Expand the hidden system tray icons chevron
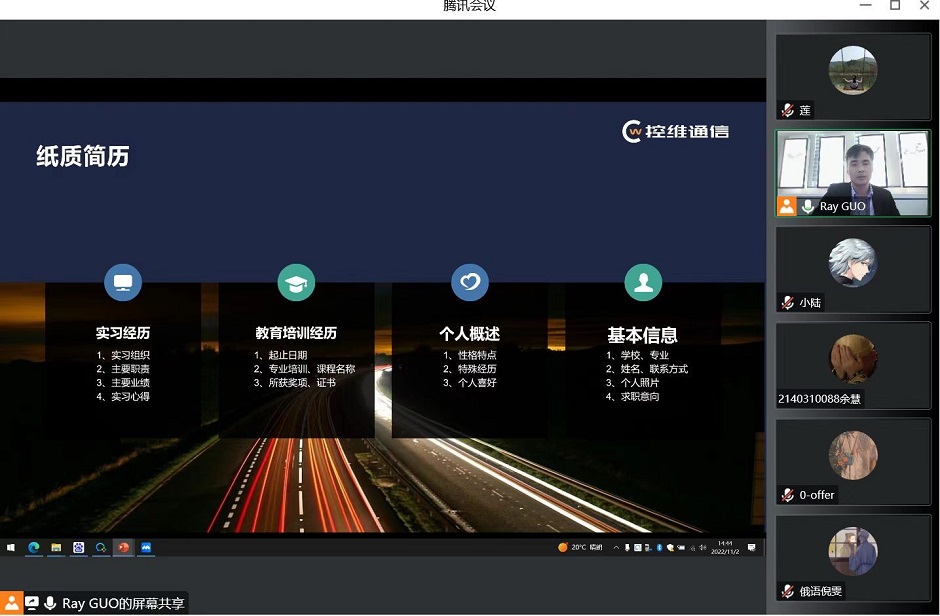The height and width of the screenshot is (616, 940). [x=616, y=547]
